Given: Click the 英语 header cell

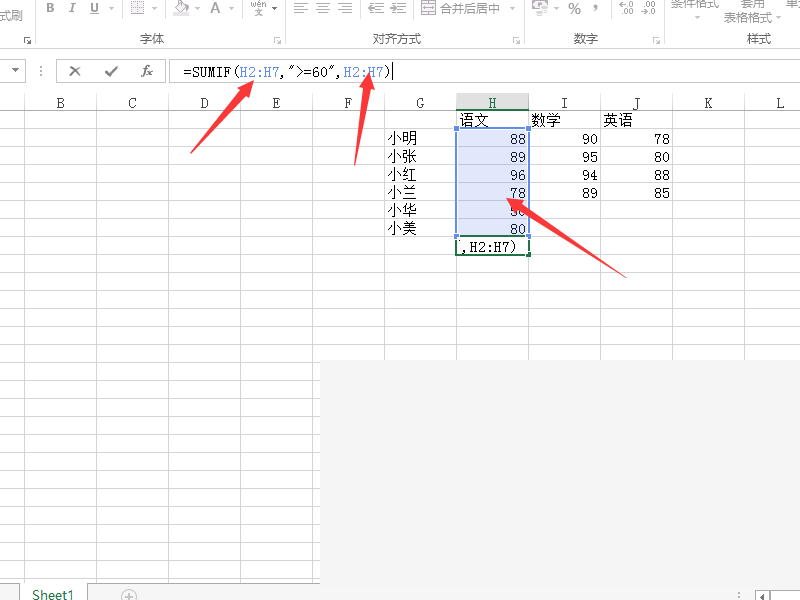Looking at the screenshot, I should [636, 120].
